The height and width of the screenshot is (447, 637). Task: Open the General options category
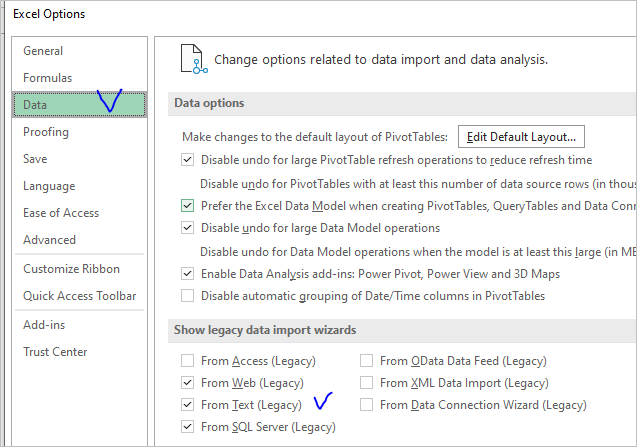pyautogui.click(x=43, y=51)
